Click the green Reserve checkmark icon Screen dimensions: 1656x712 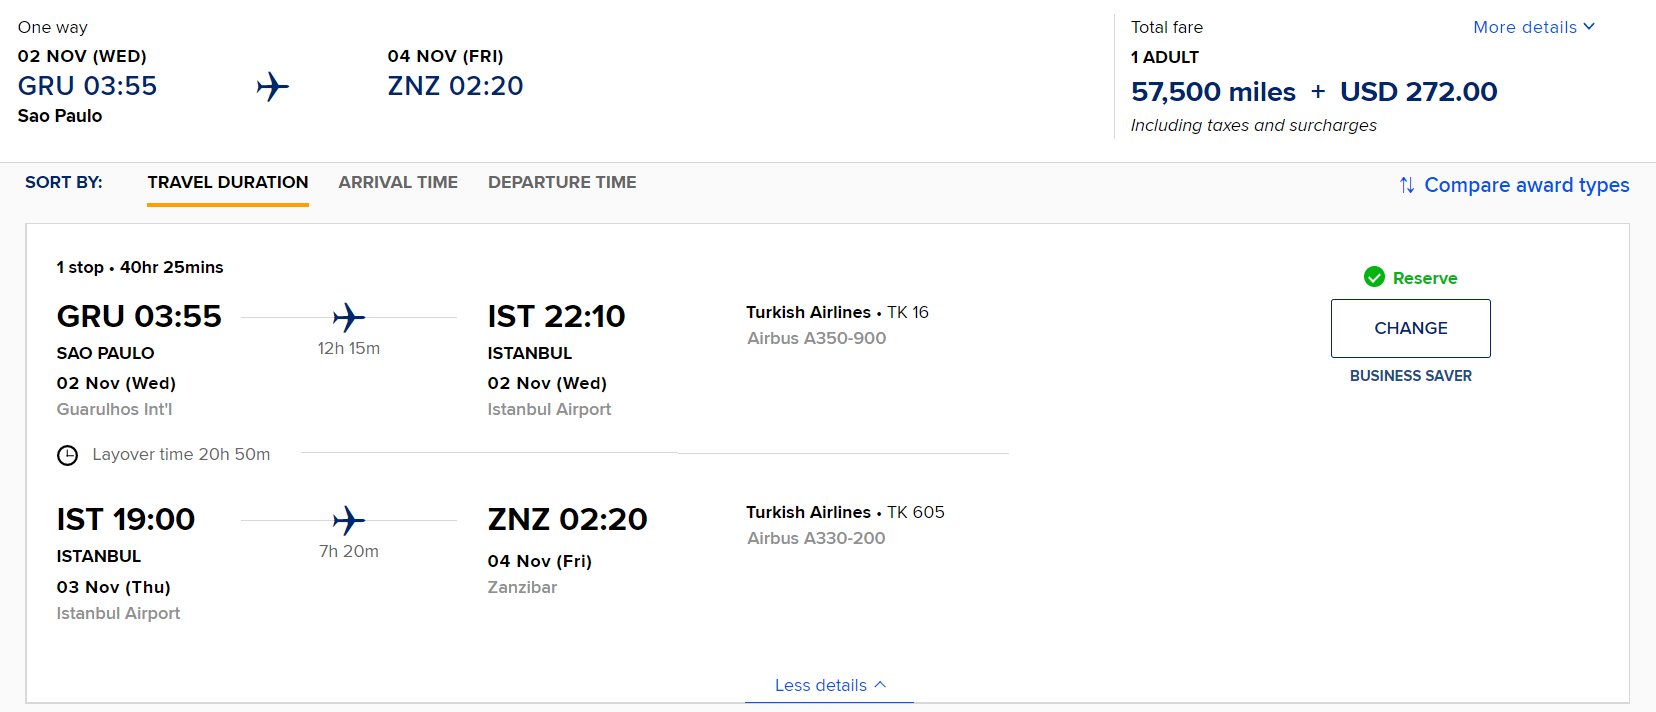click(x=1374, y=277)
